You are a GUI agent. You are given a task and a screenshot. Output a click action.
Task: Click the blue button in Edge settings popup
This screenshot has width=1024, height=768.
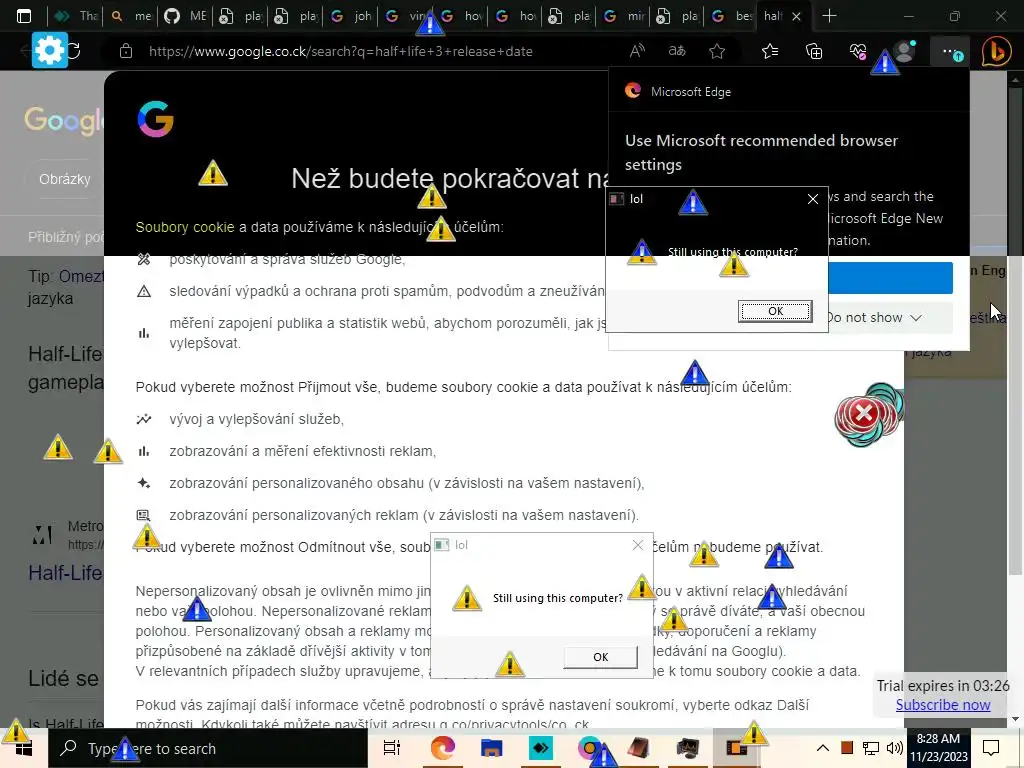[889, 278]
